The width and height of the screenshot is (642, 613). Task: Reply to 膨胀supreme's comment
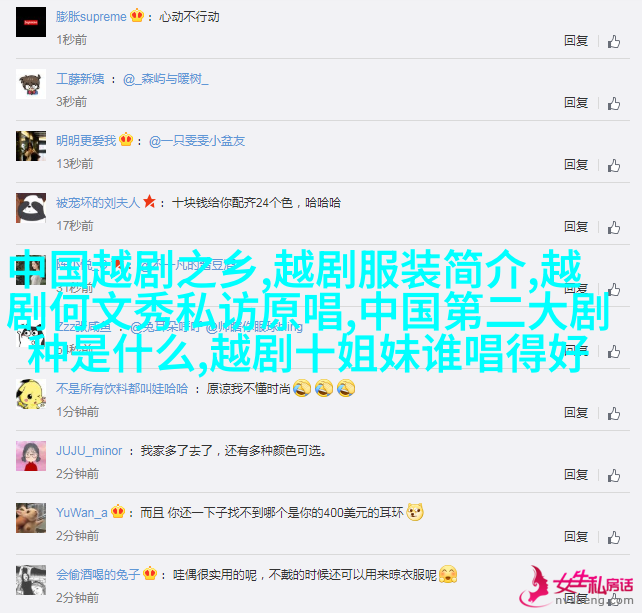click(576, 41)
